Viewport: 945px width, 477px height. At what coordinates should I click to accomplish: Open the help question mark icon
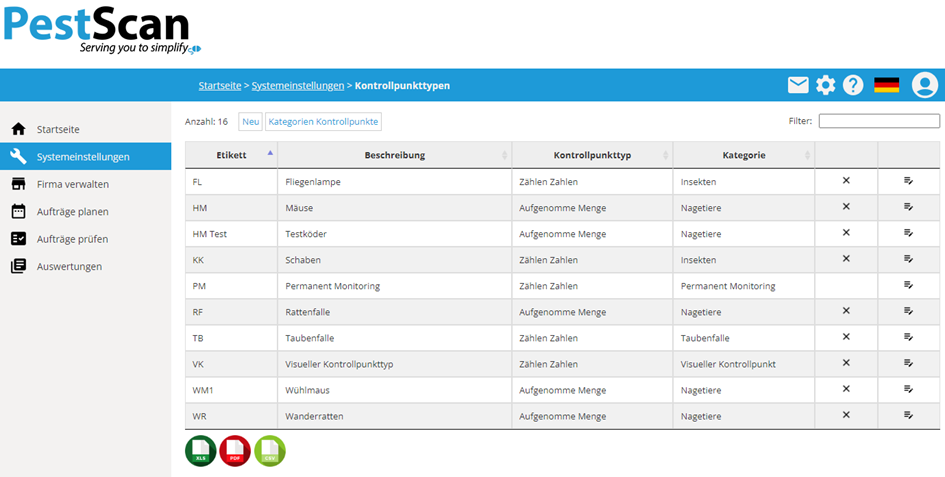click(853, 86)
